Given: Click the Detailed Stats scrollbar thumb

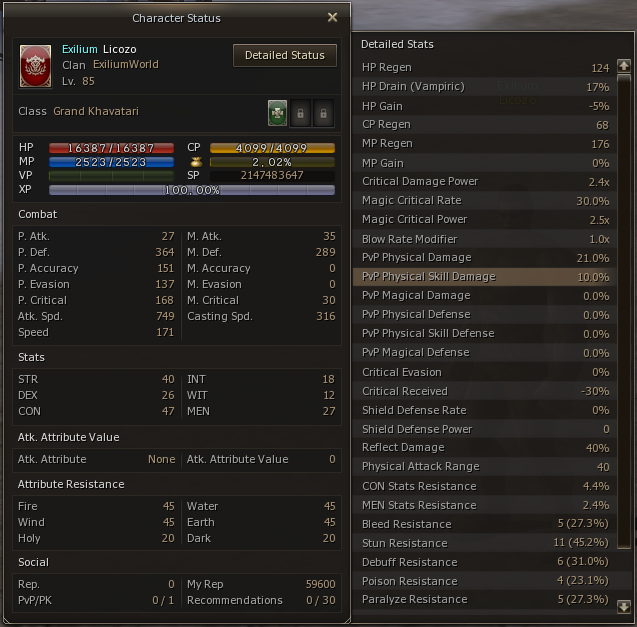Looking at the screenshot, I should click(624, 312).
